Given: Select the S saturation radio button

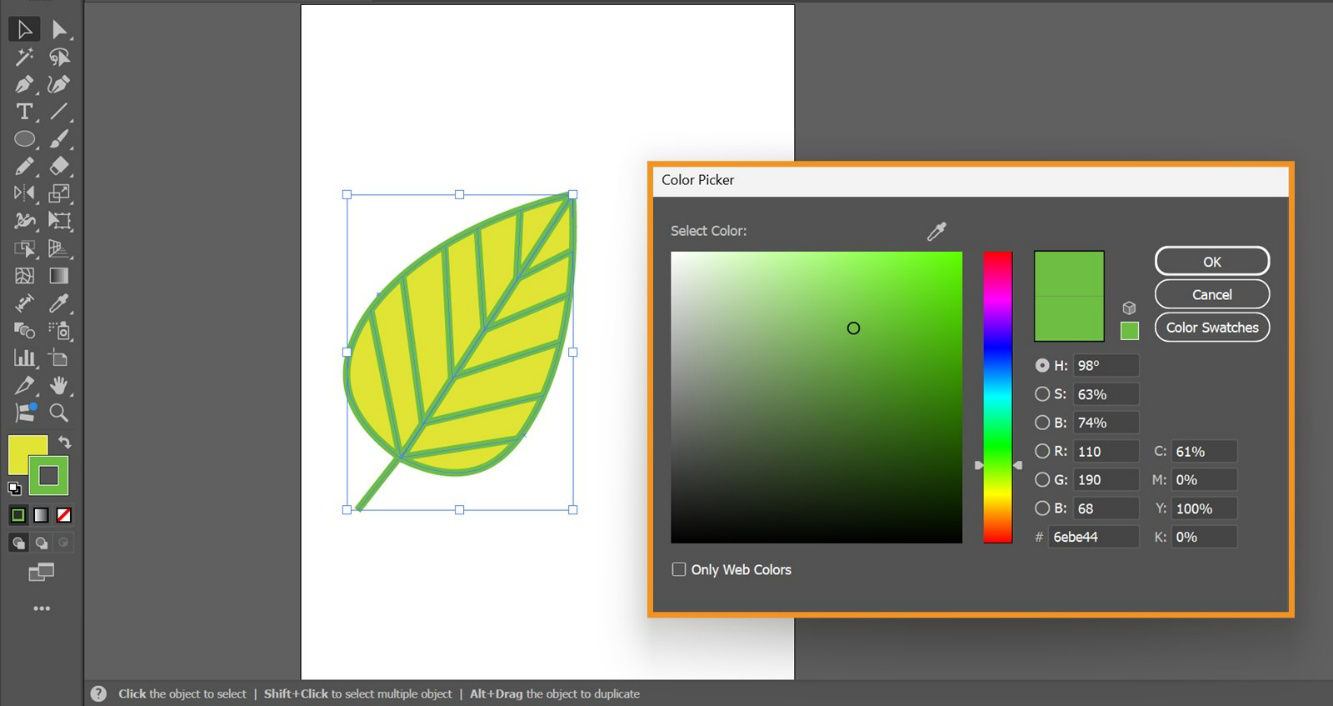Looking at the screenshot, I should [1043, 393].
